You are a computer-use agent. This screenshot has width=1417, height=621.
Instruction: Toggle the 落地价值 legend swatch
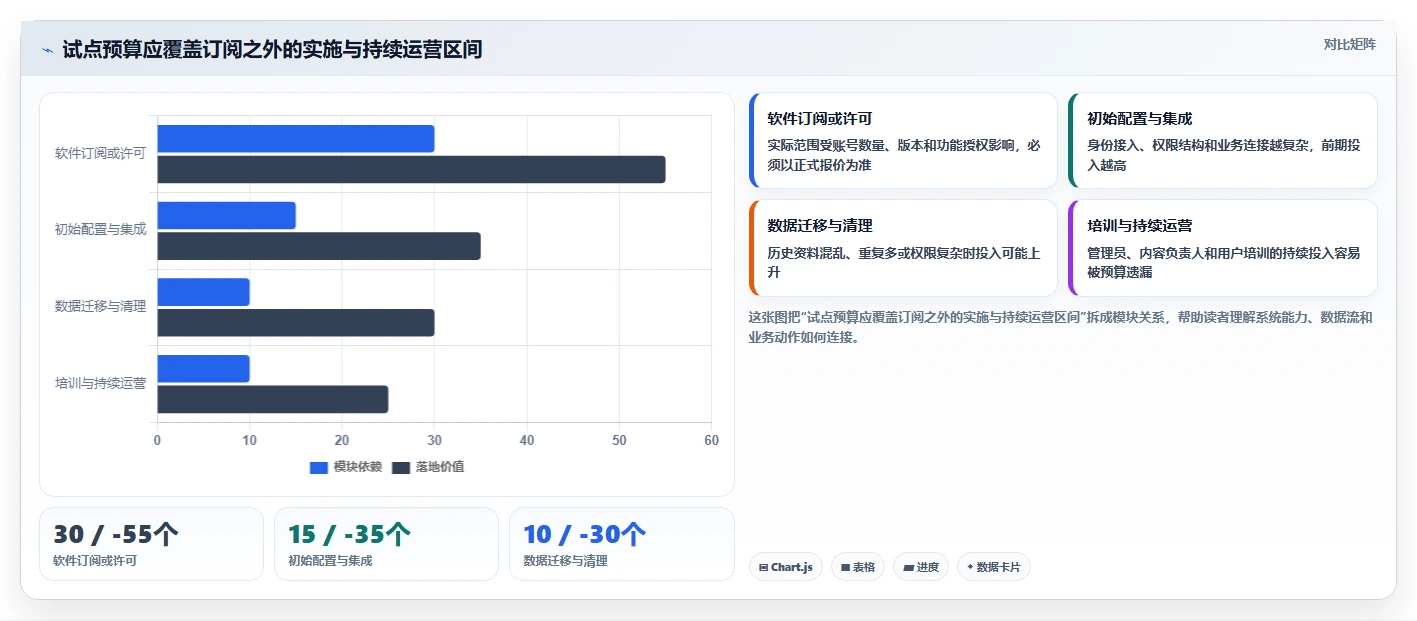(x=401, y=467)
